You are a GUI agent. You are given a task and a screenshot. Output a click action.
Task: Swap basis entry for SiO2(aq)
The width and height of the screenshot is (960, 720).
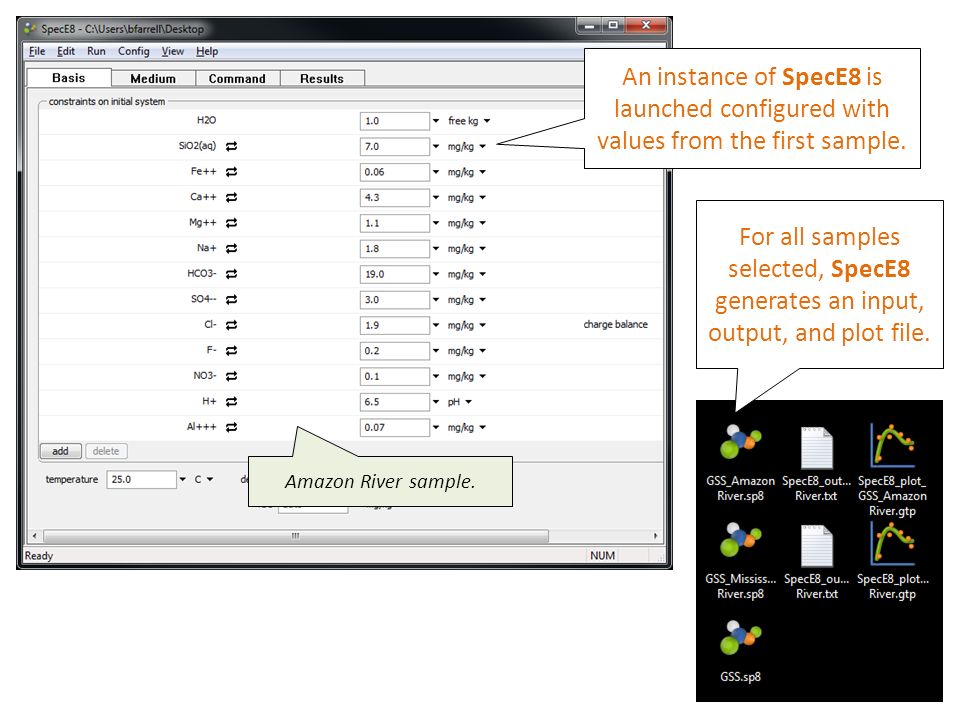coord(231,146)
